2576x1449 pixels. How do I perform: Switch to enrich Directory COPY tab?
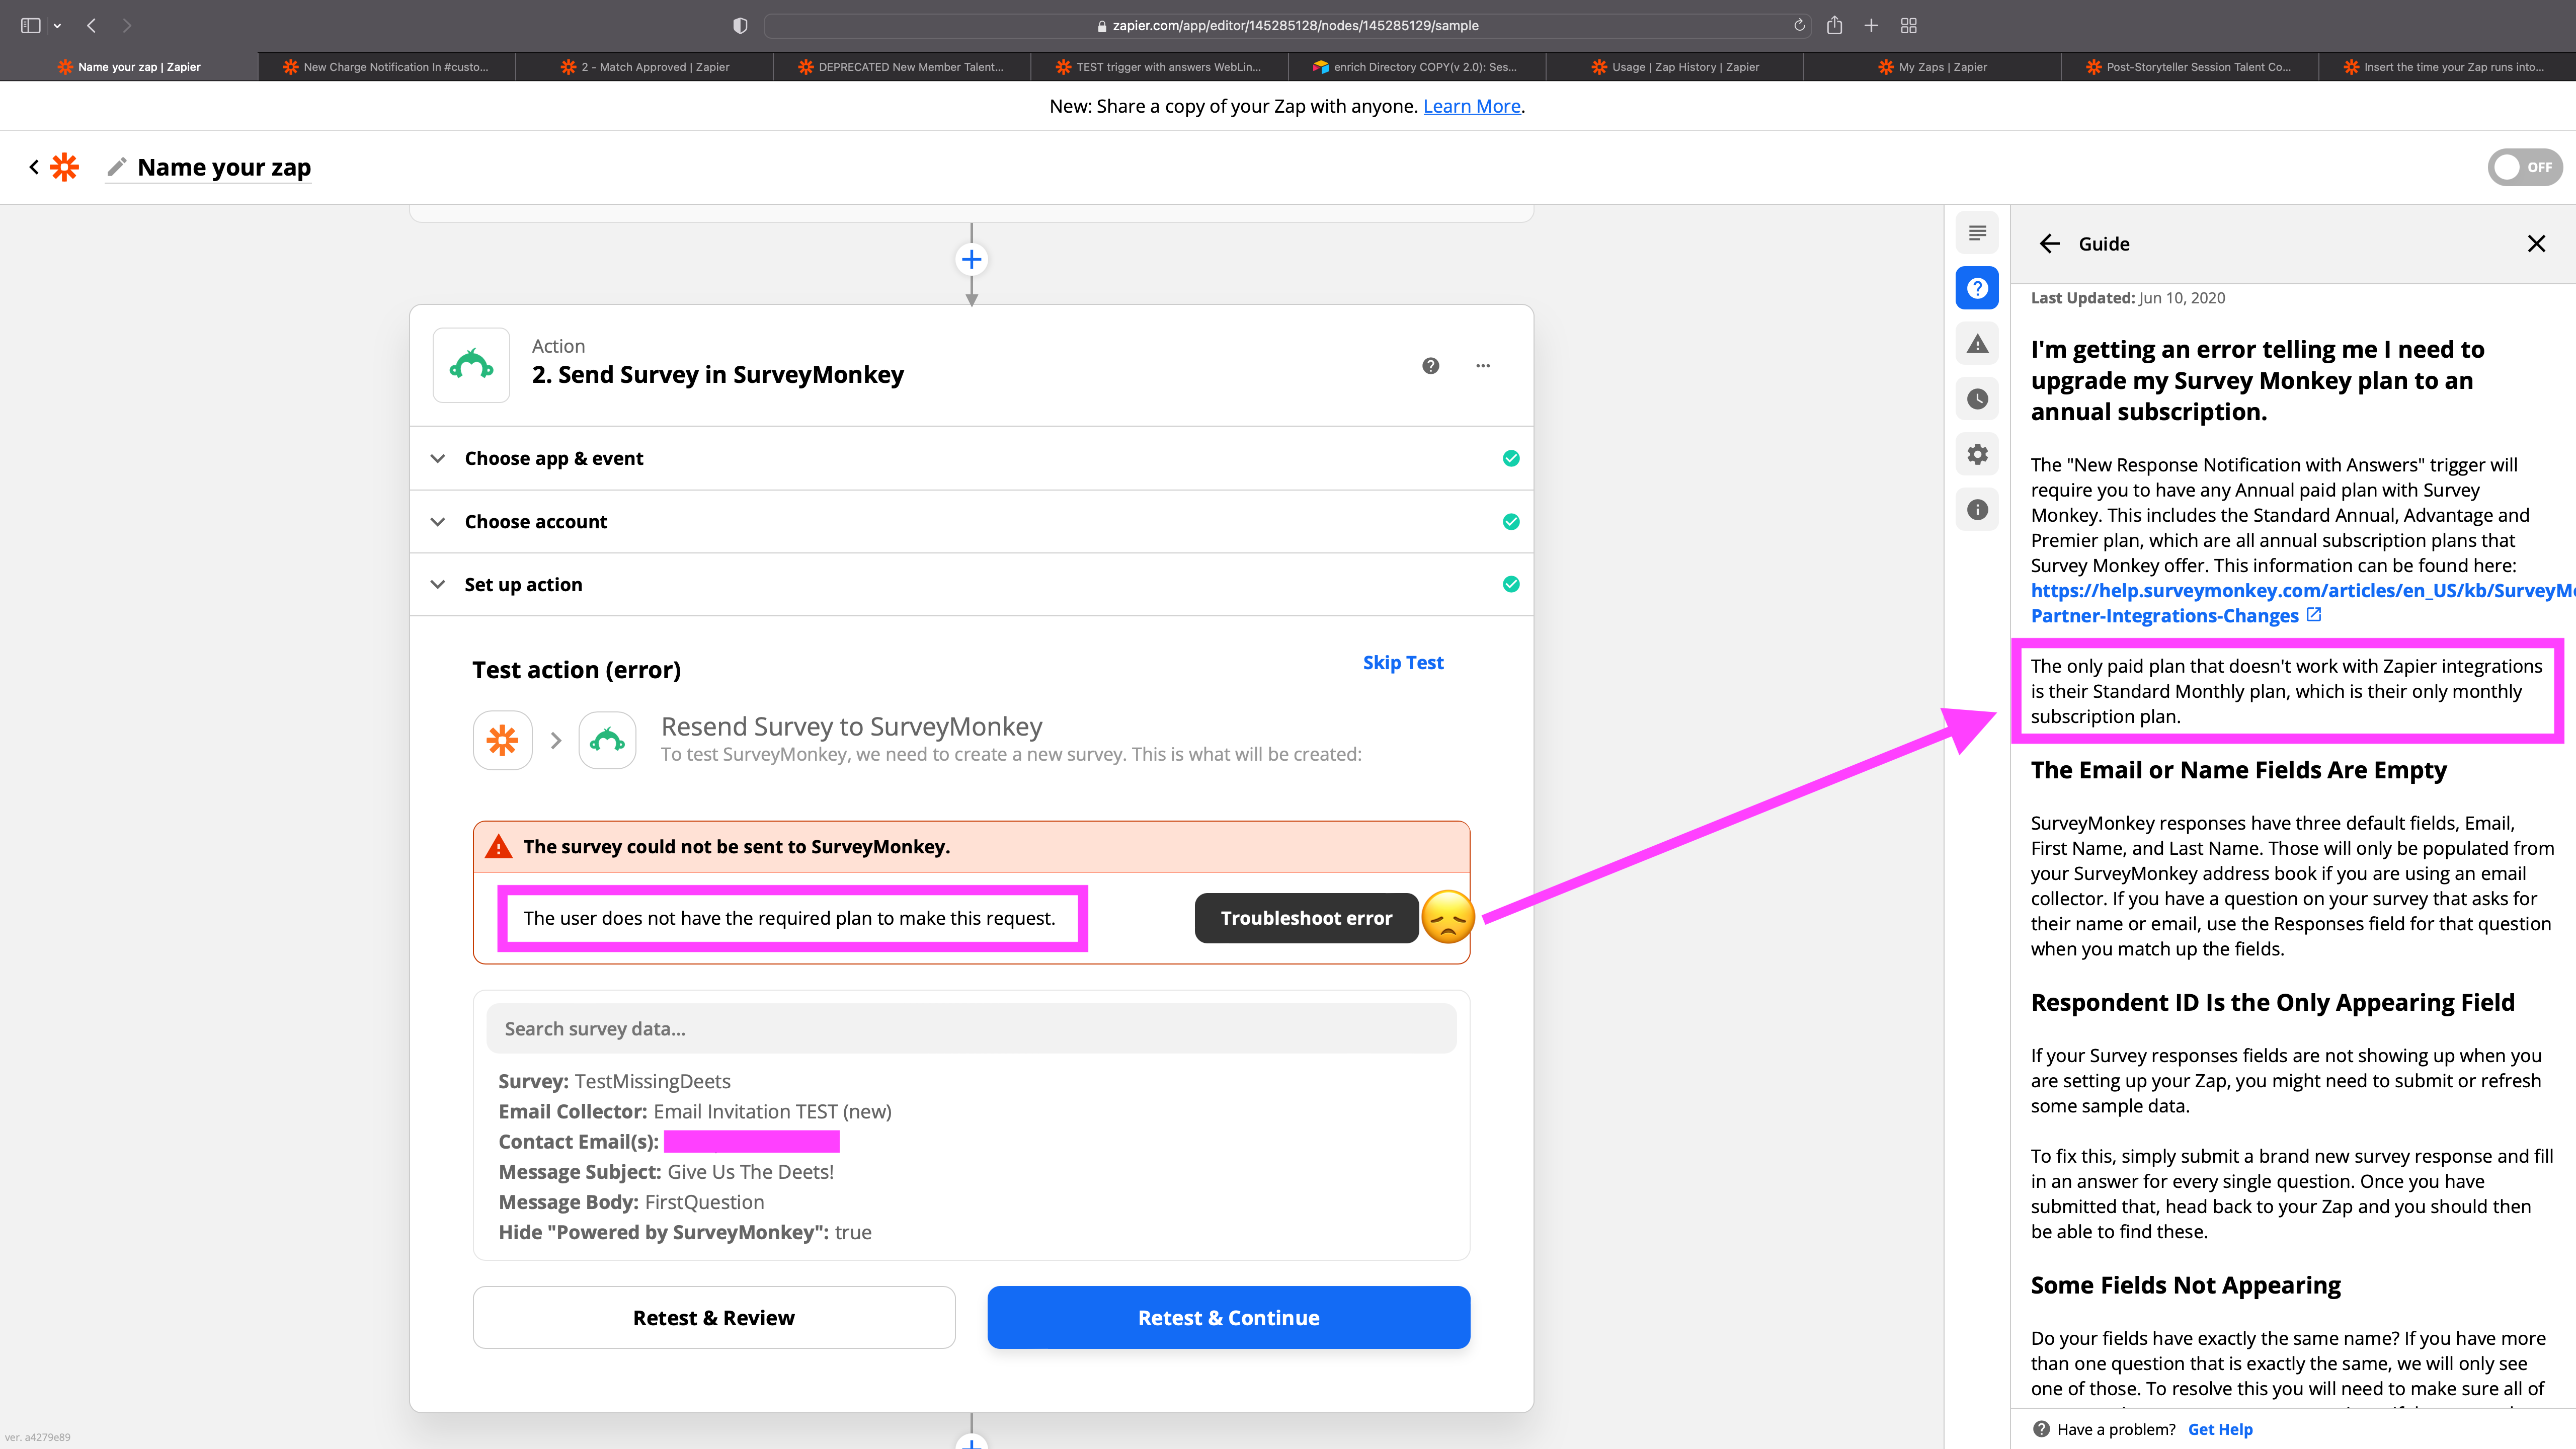coord(1417,67)
